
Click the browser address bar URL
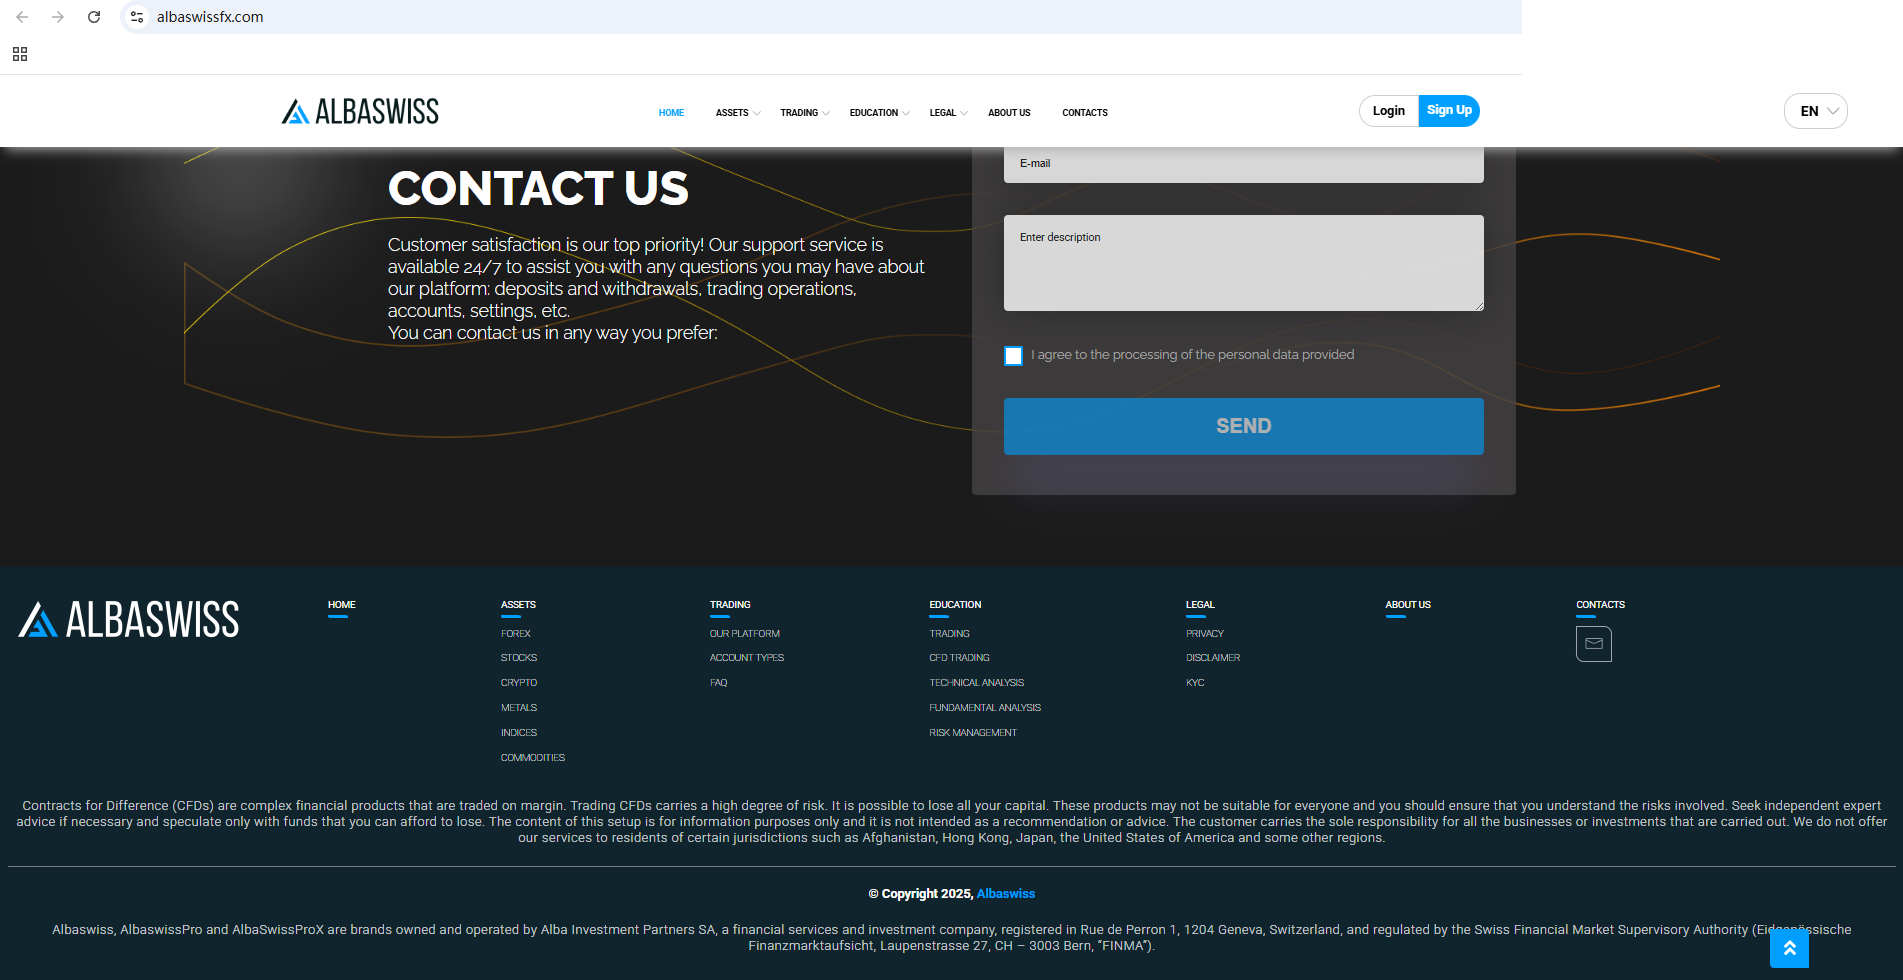point(210,17)
